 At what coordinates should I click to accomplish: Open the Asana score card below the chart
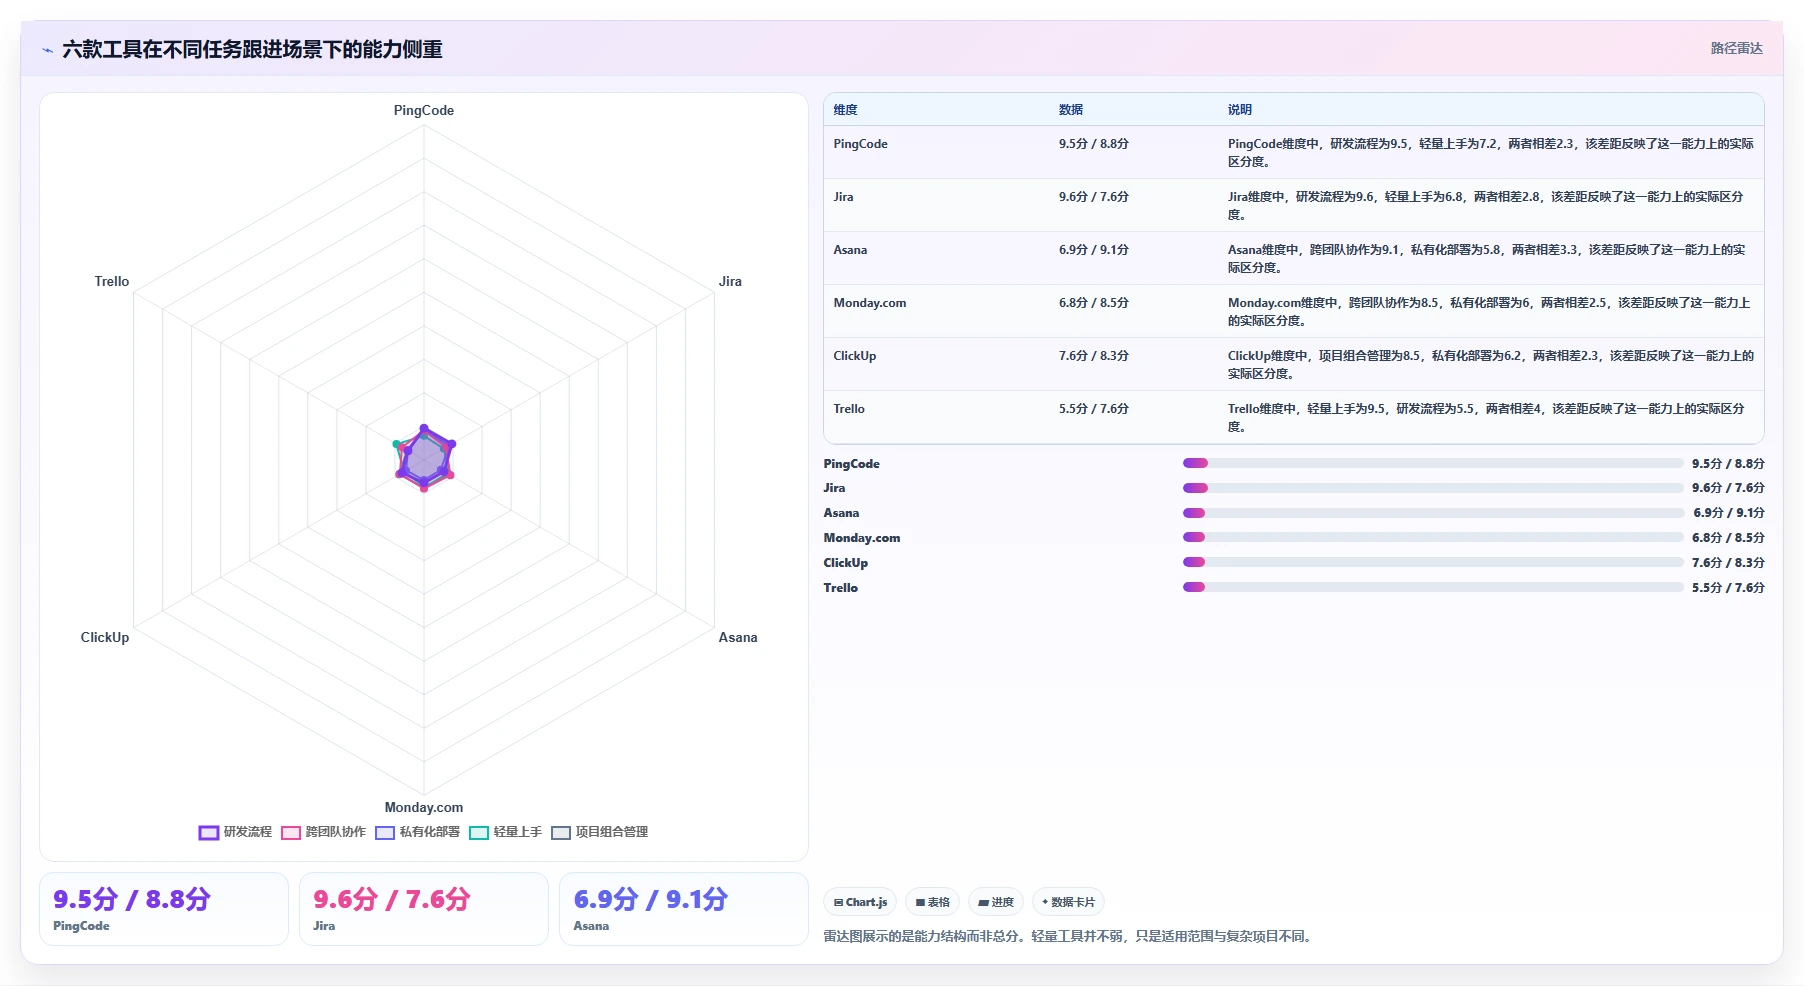tap(684, 909)
